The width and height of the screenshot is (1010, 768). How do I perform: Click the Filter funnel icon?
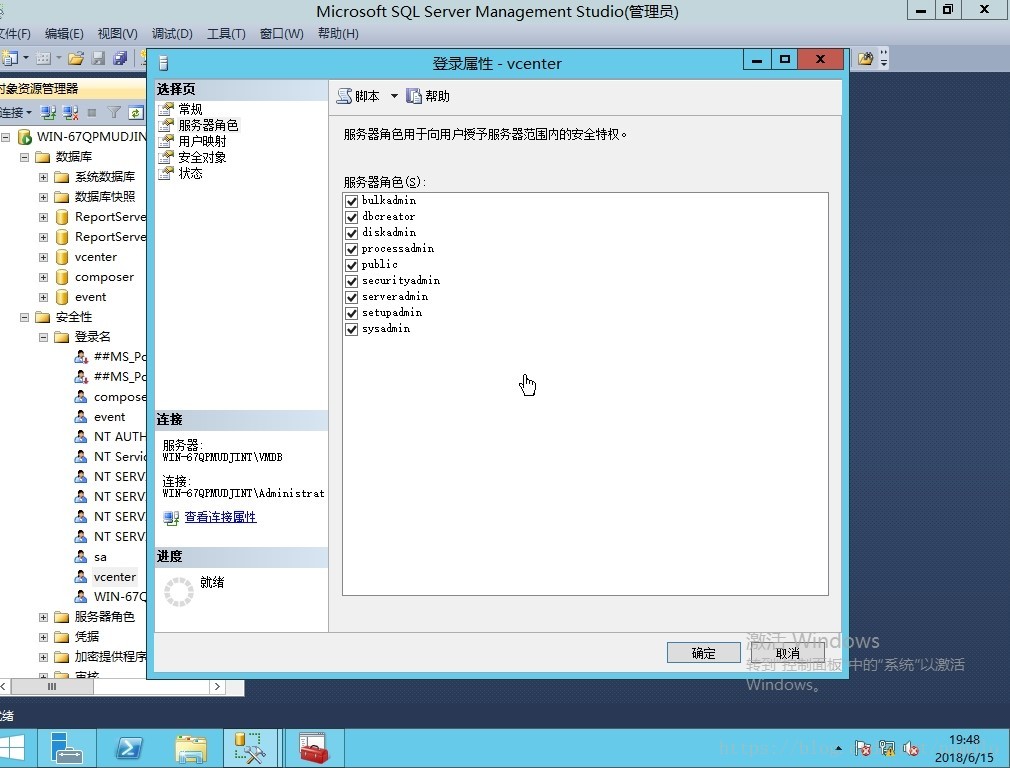114,113
